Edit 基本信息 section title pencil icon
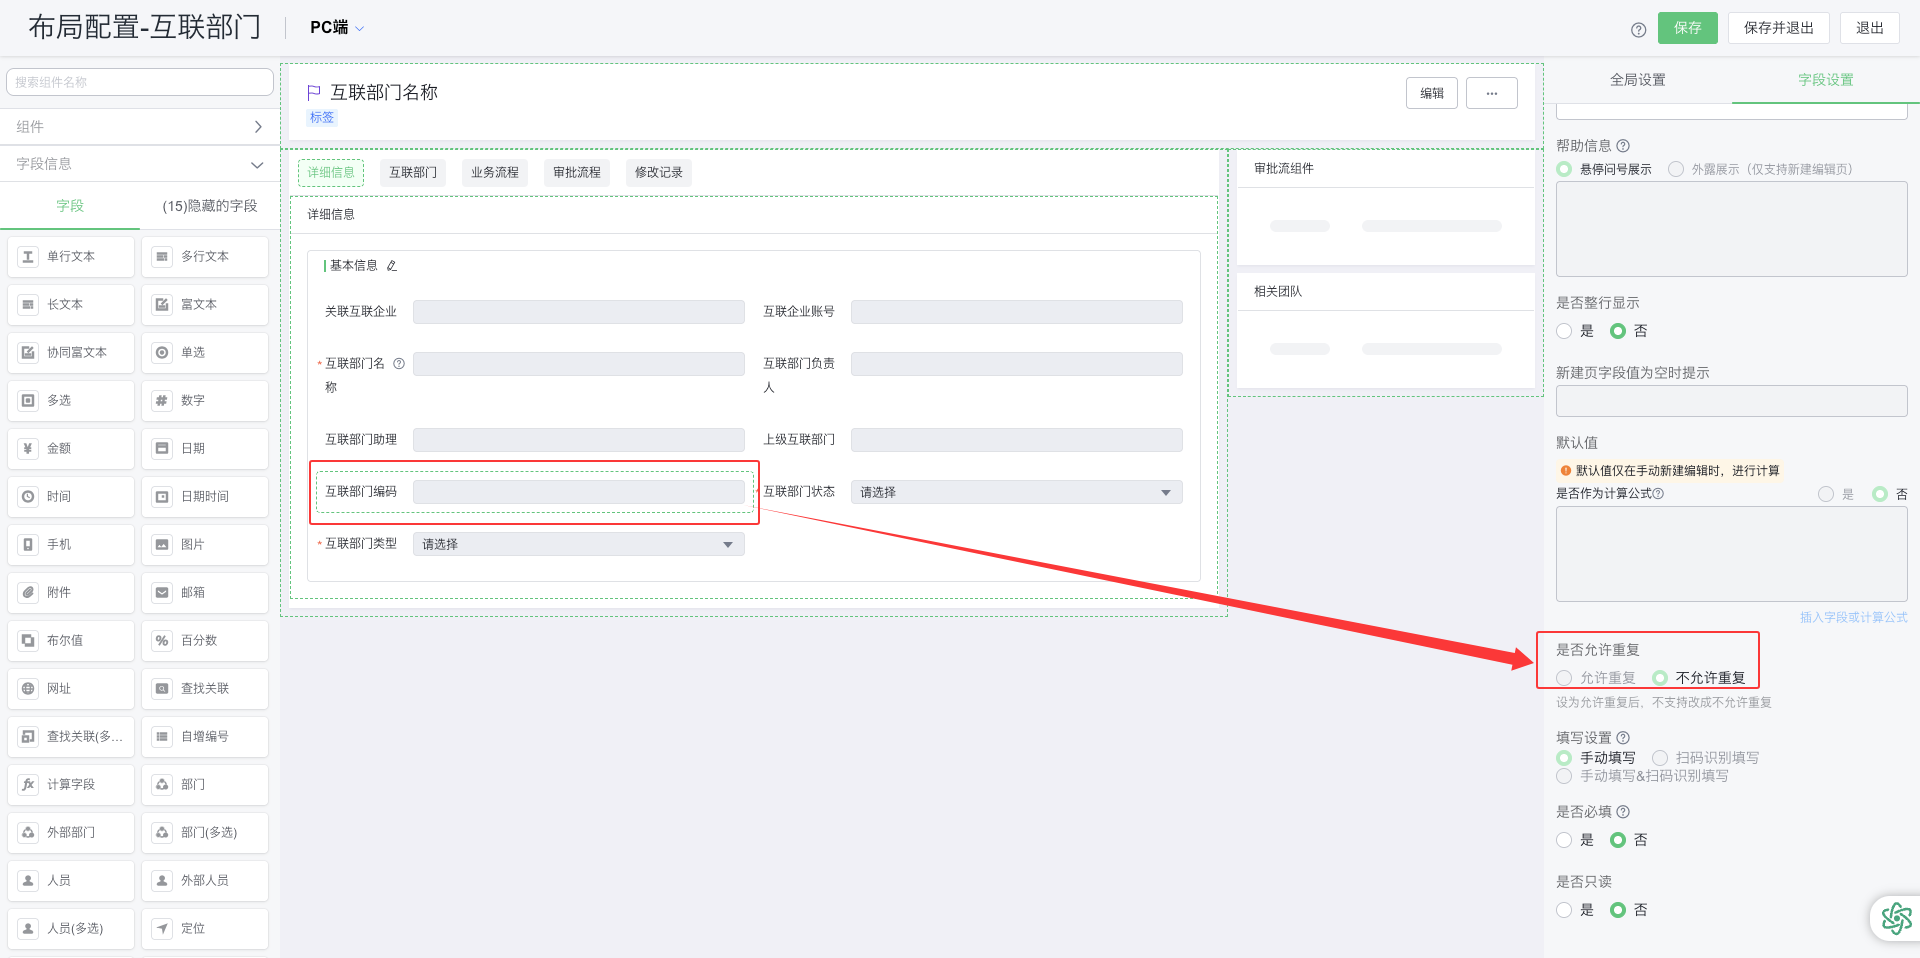 pyautogui.click(x=392, y=266)
